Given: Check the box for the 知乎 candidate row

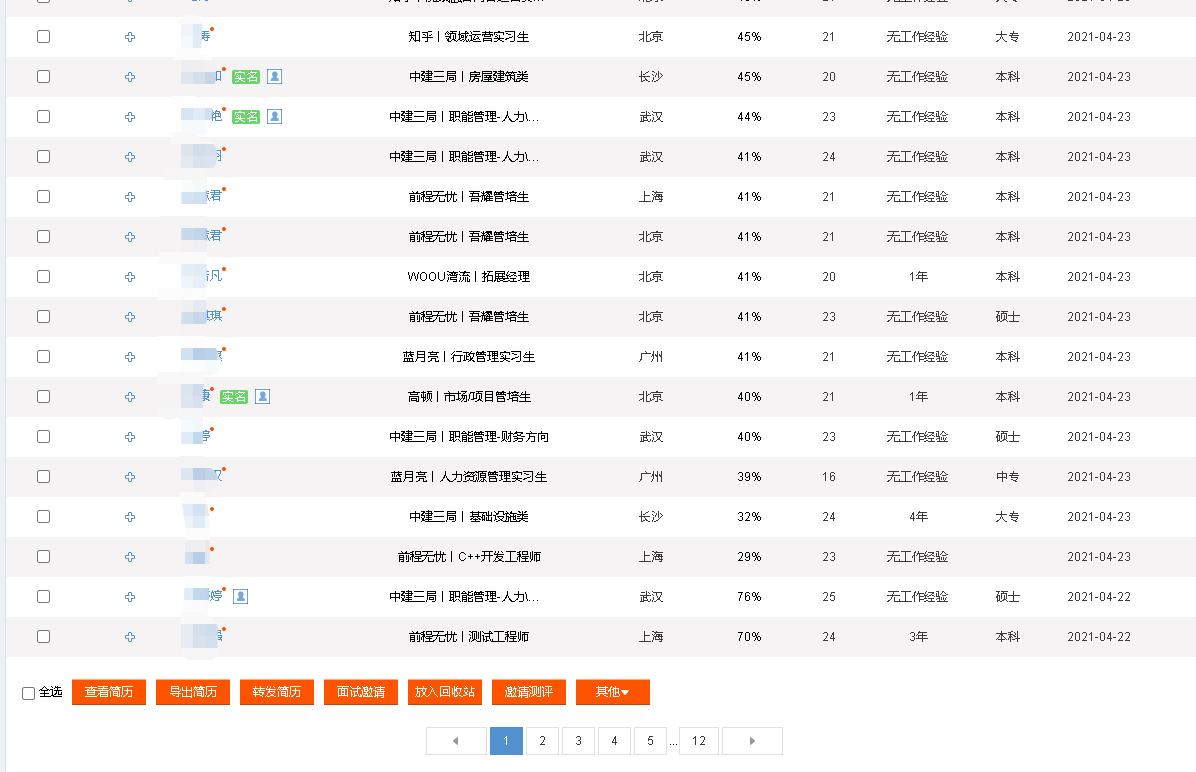Looking at the screenshot, I should (43, 36).
